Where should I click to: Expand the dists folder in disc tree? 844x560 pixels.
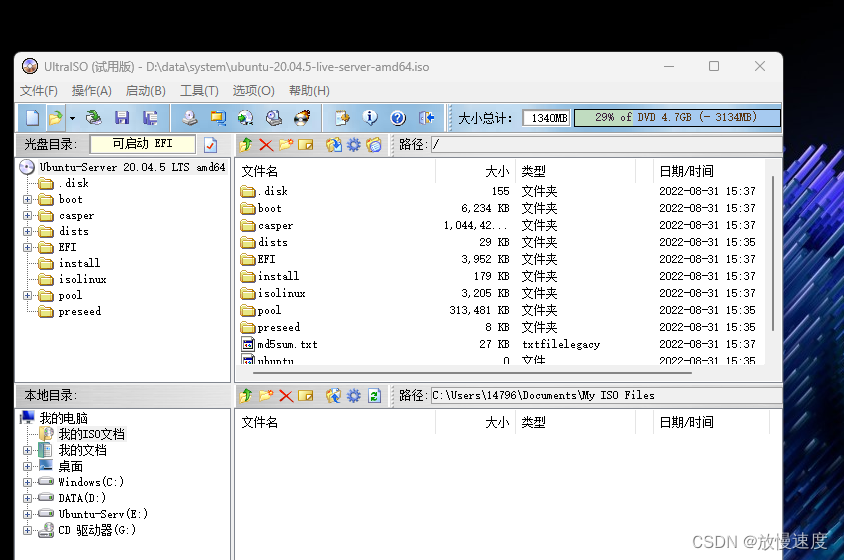pos(27,232)
